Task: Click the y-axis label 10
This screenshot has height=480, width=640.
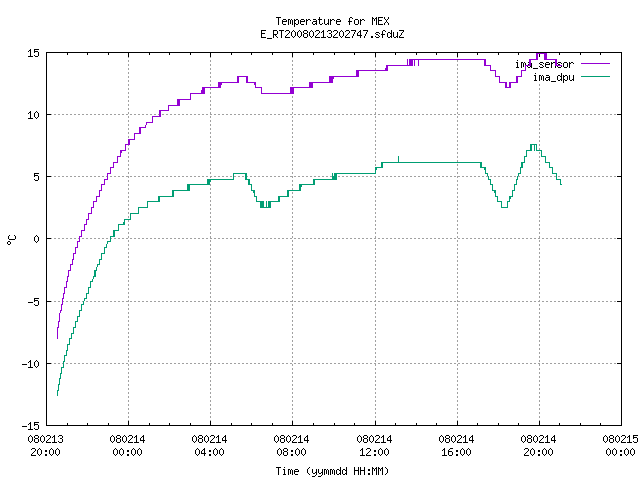Action: 33,115
